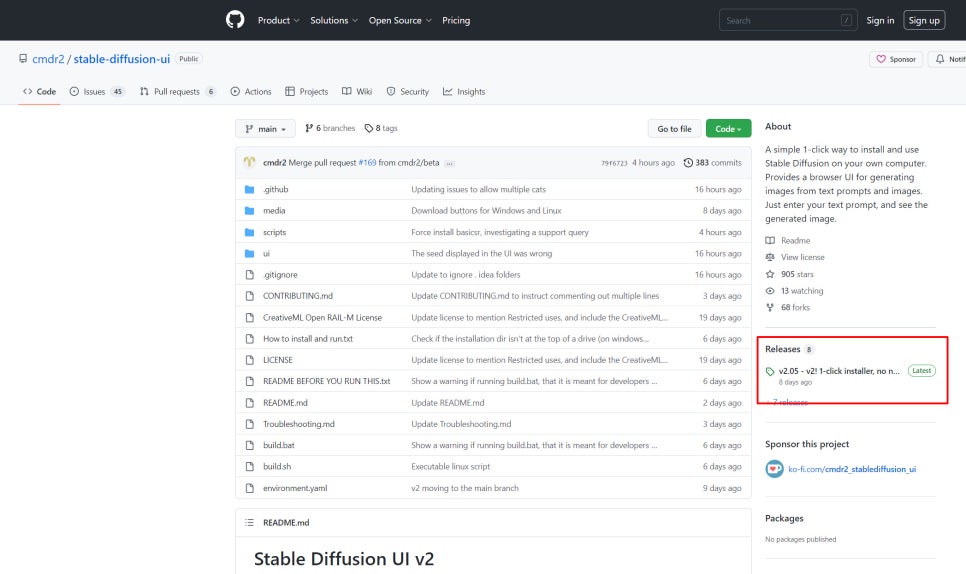Open the scripts folder
The image size is (966, 574).
coord(274,232)
